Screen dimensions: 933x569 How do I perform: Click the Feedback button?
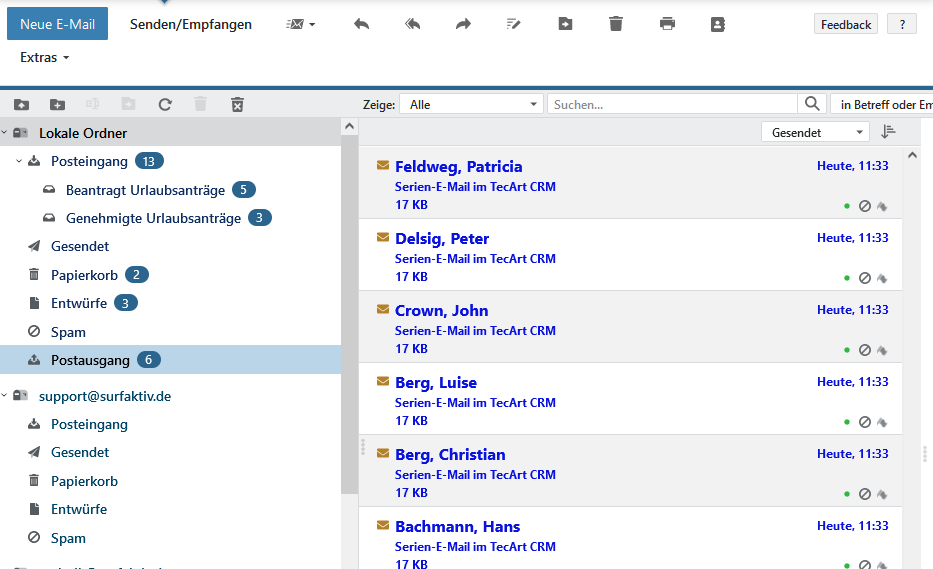point(846,24)
